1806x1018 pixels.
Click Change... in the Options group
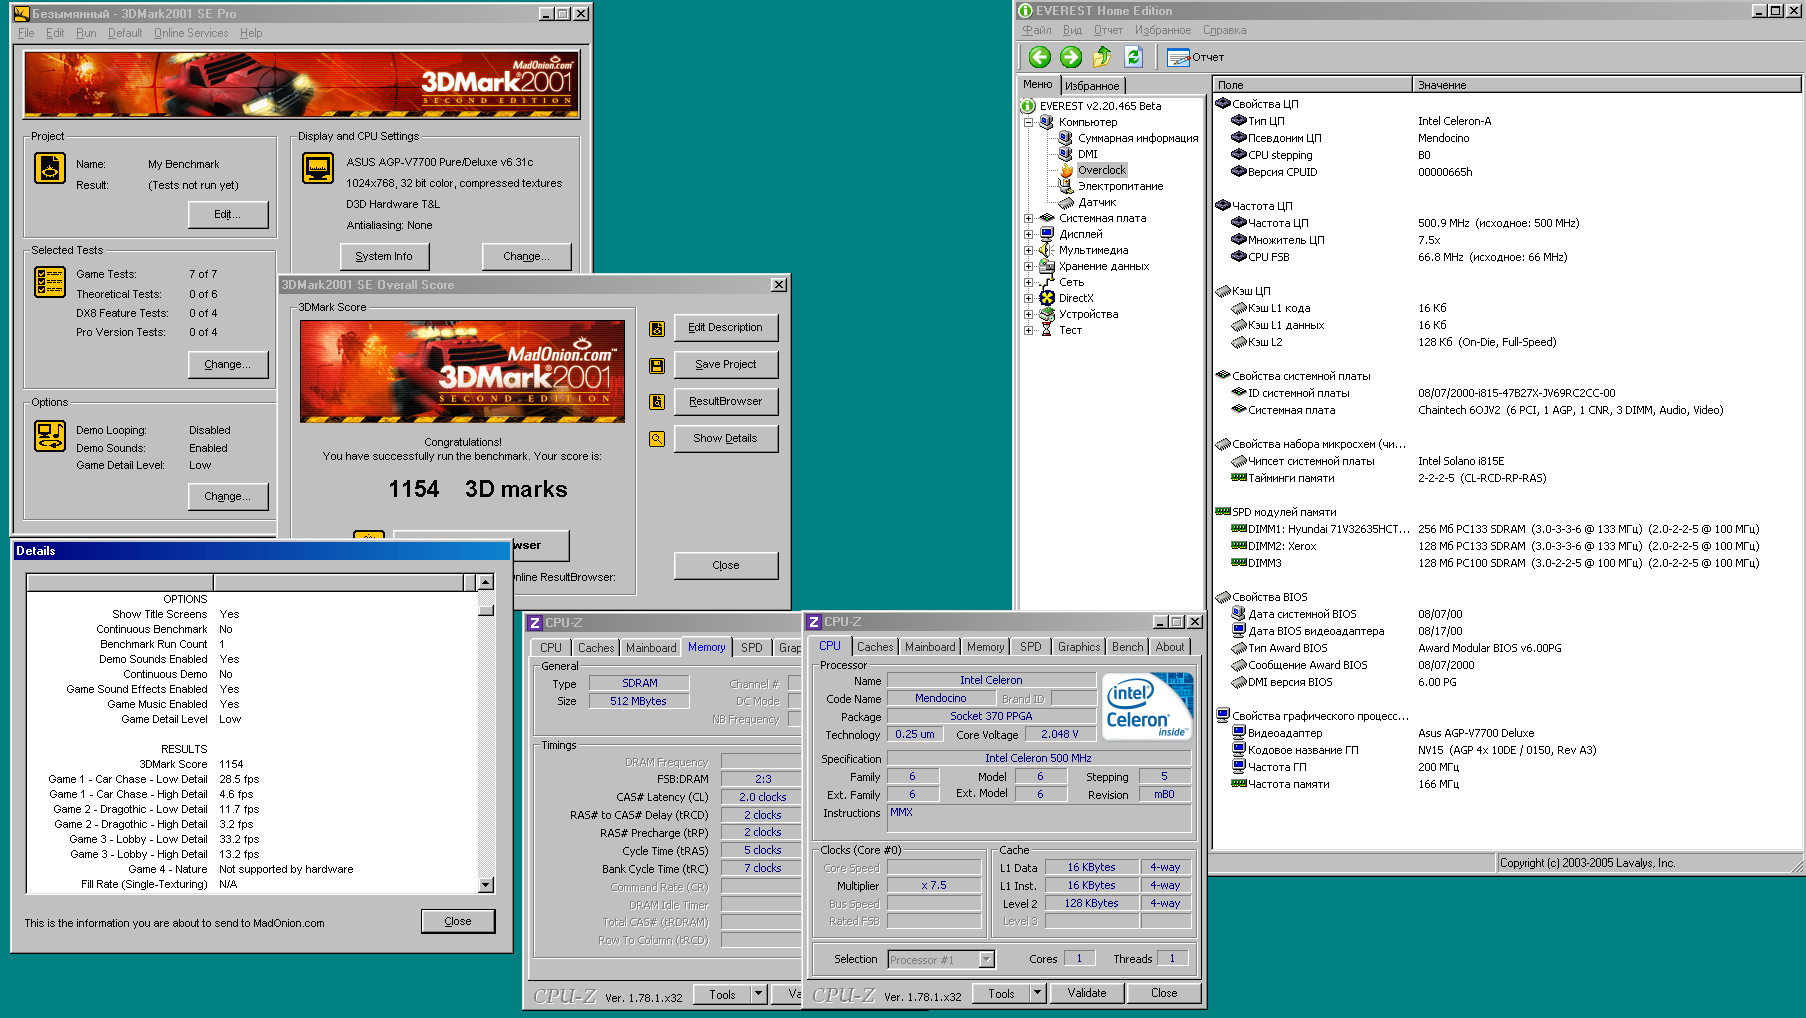(x=228, y=497)
